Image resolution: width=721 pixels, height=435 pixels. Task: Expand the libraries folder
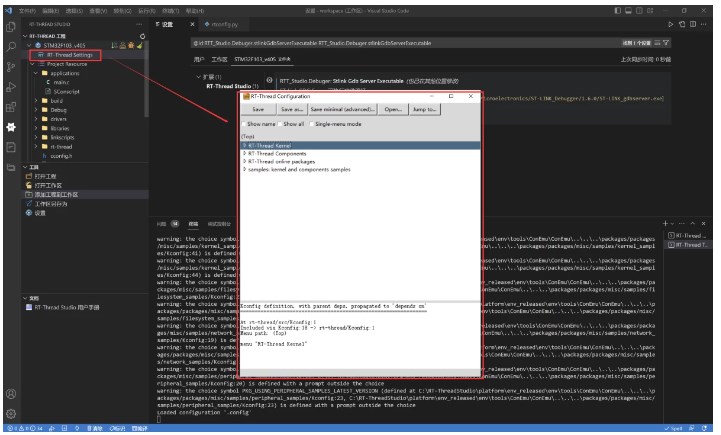(36, 128)
